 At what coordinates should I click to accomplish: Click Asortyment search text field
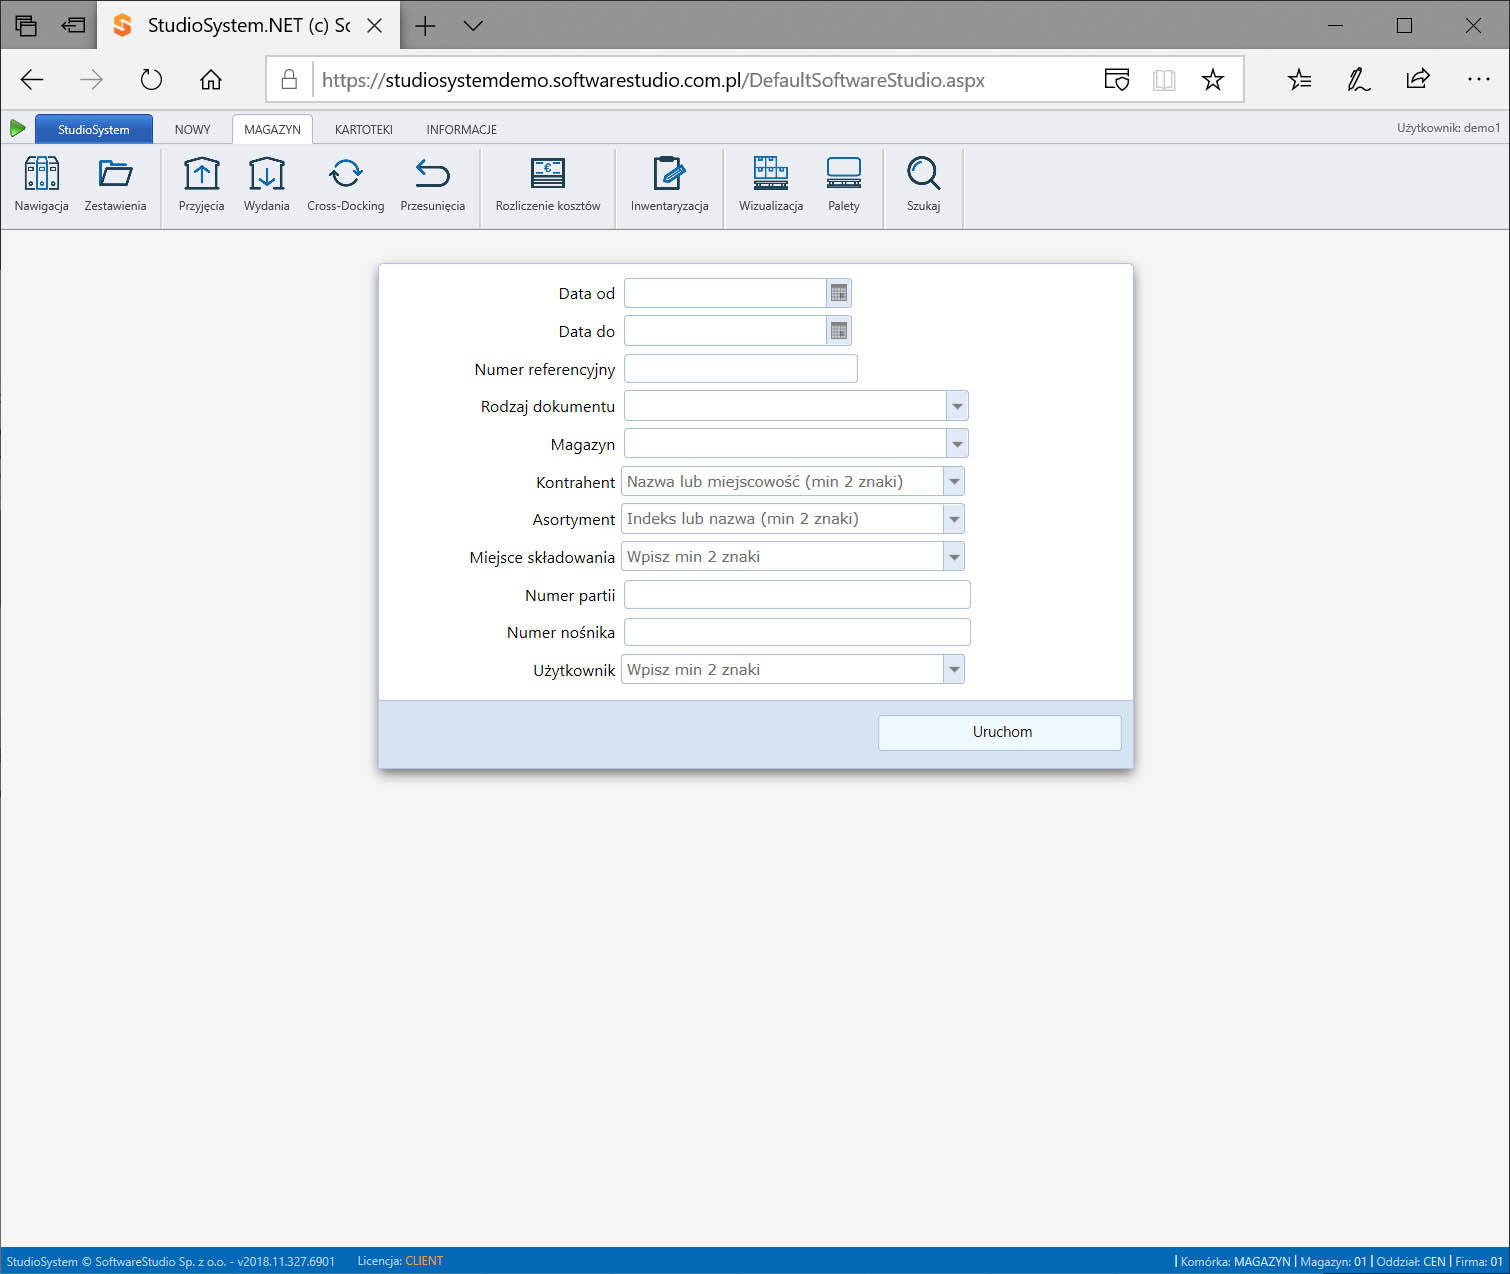click(x=782, y=519)
